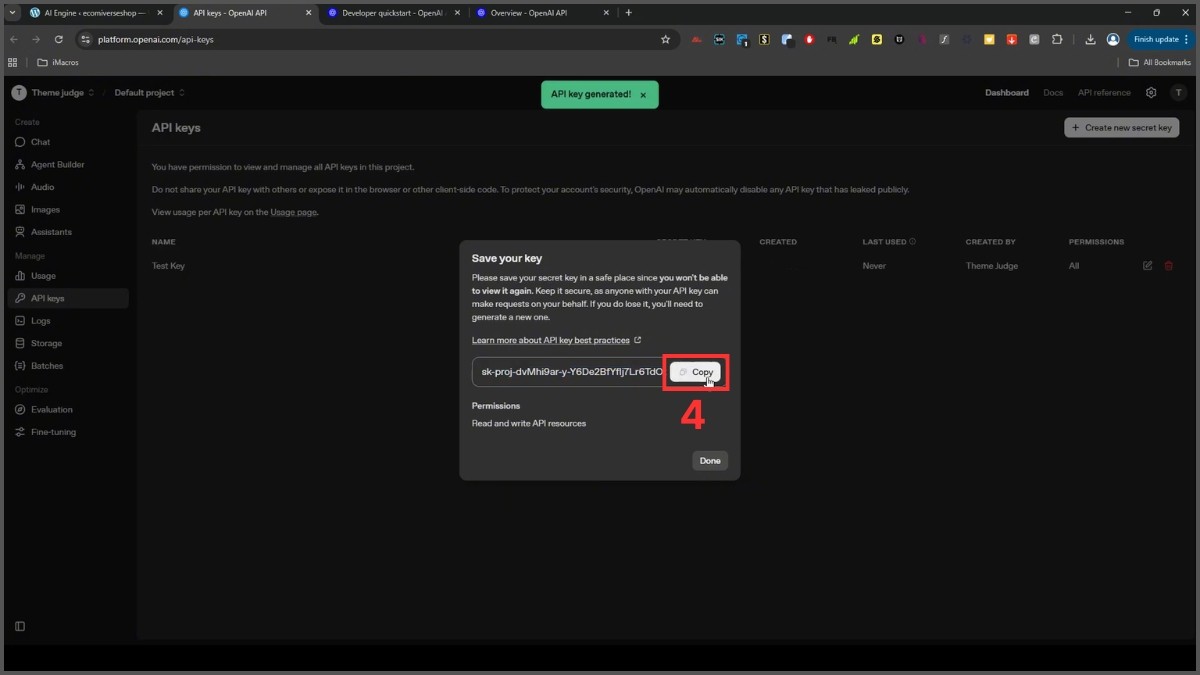The height and width of the screenshot is (675, 1200).
Task: Open Evaluation in sidebar
Action: 51,410
